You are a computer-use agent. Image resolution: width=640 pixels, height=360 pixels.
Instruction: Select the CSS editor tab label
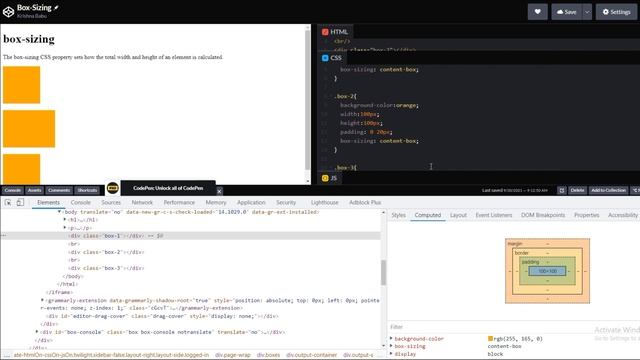pos(336,58)
